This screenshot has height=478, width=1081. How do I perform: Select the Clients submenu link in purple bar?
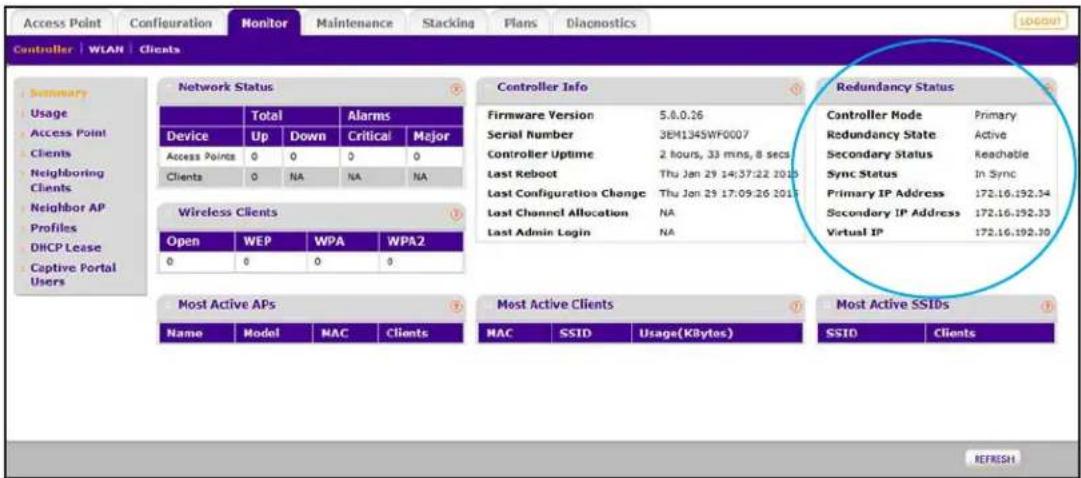pyautogui.click(x=160, y=50)
